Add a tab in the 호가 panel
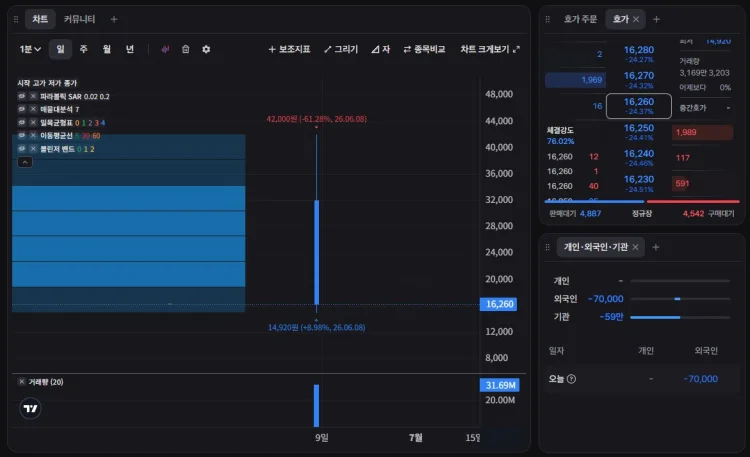750x457 pixels. point(656,19)
